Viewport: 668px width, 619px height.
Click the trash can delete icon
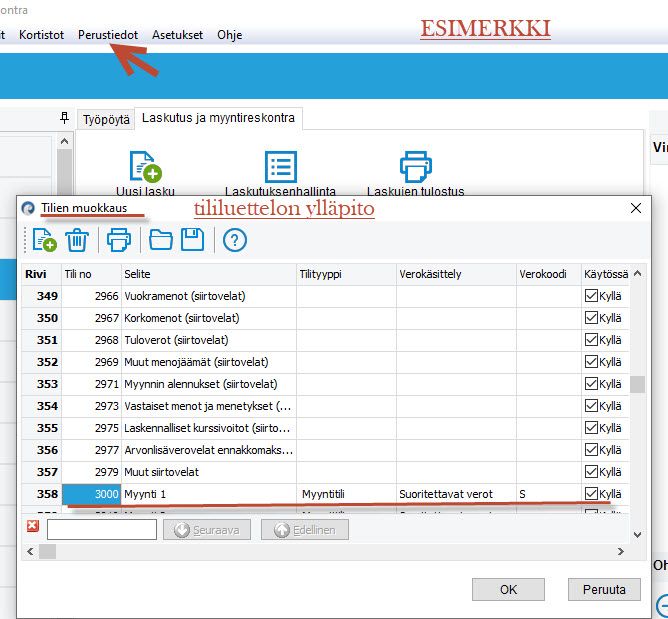(x=77, y=240)
